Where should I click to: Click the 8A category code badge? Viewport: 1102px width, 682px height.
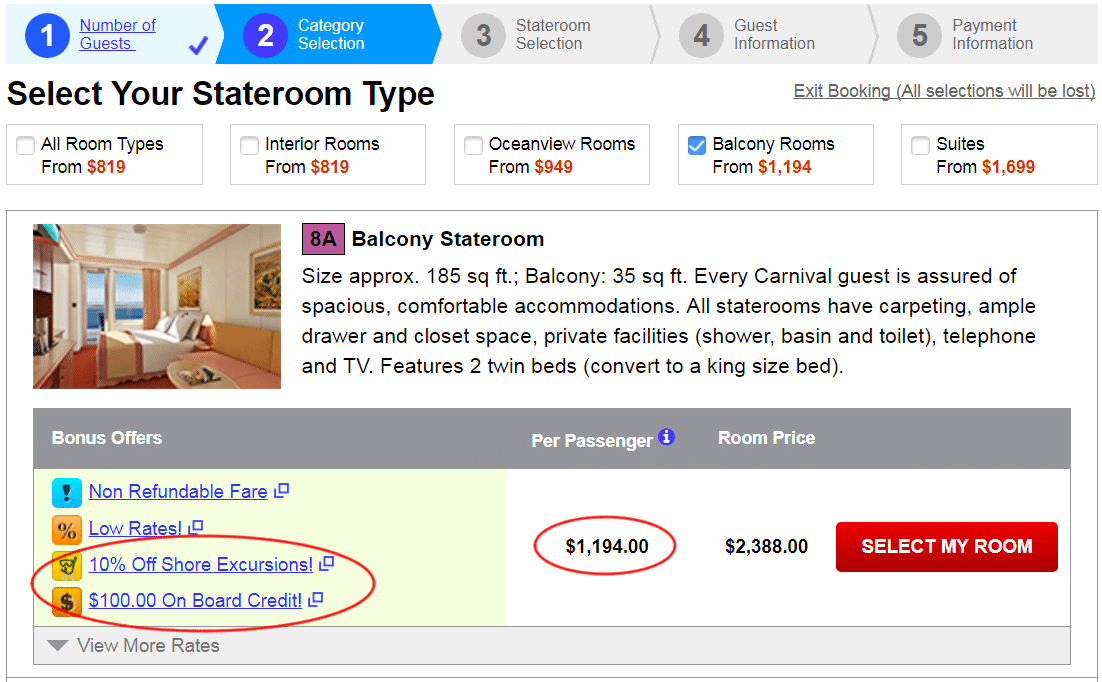click(324, 239)
